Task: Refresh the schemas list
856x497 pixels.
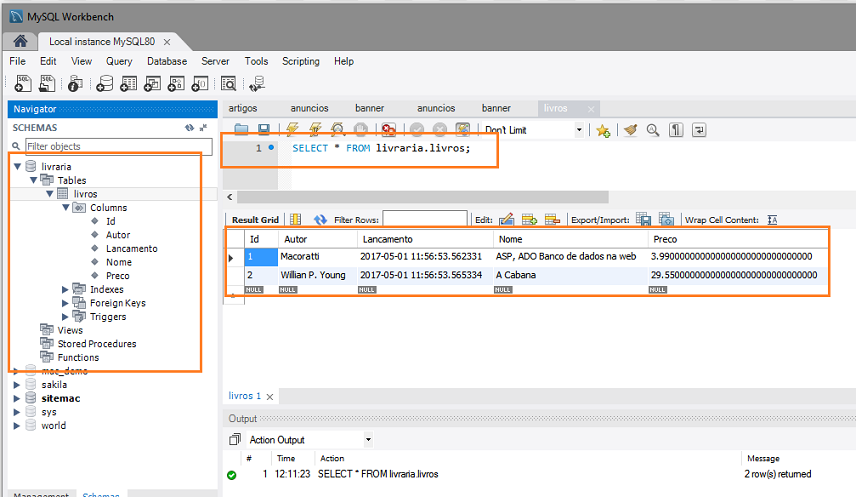Action: click(189, 128)
